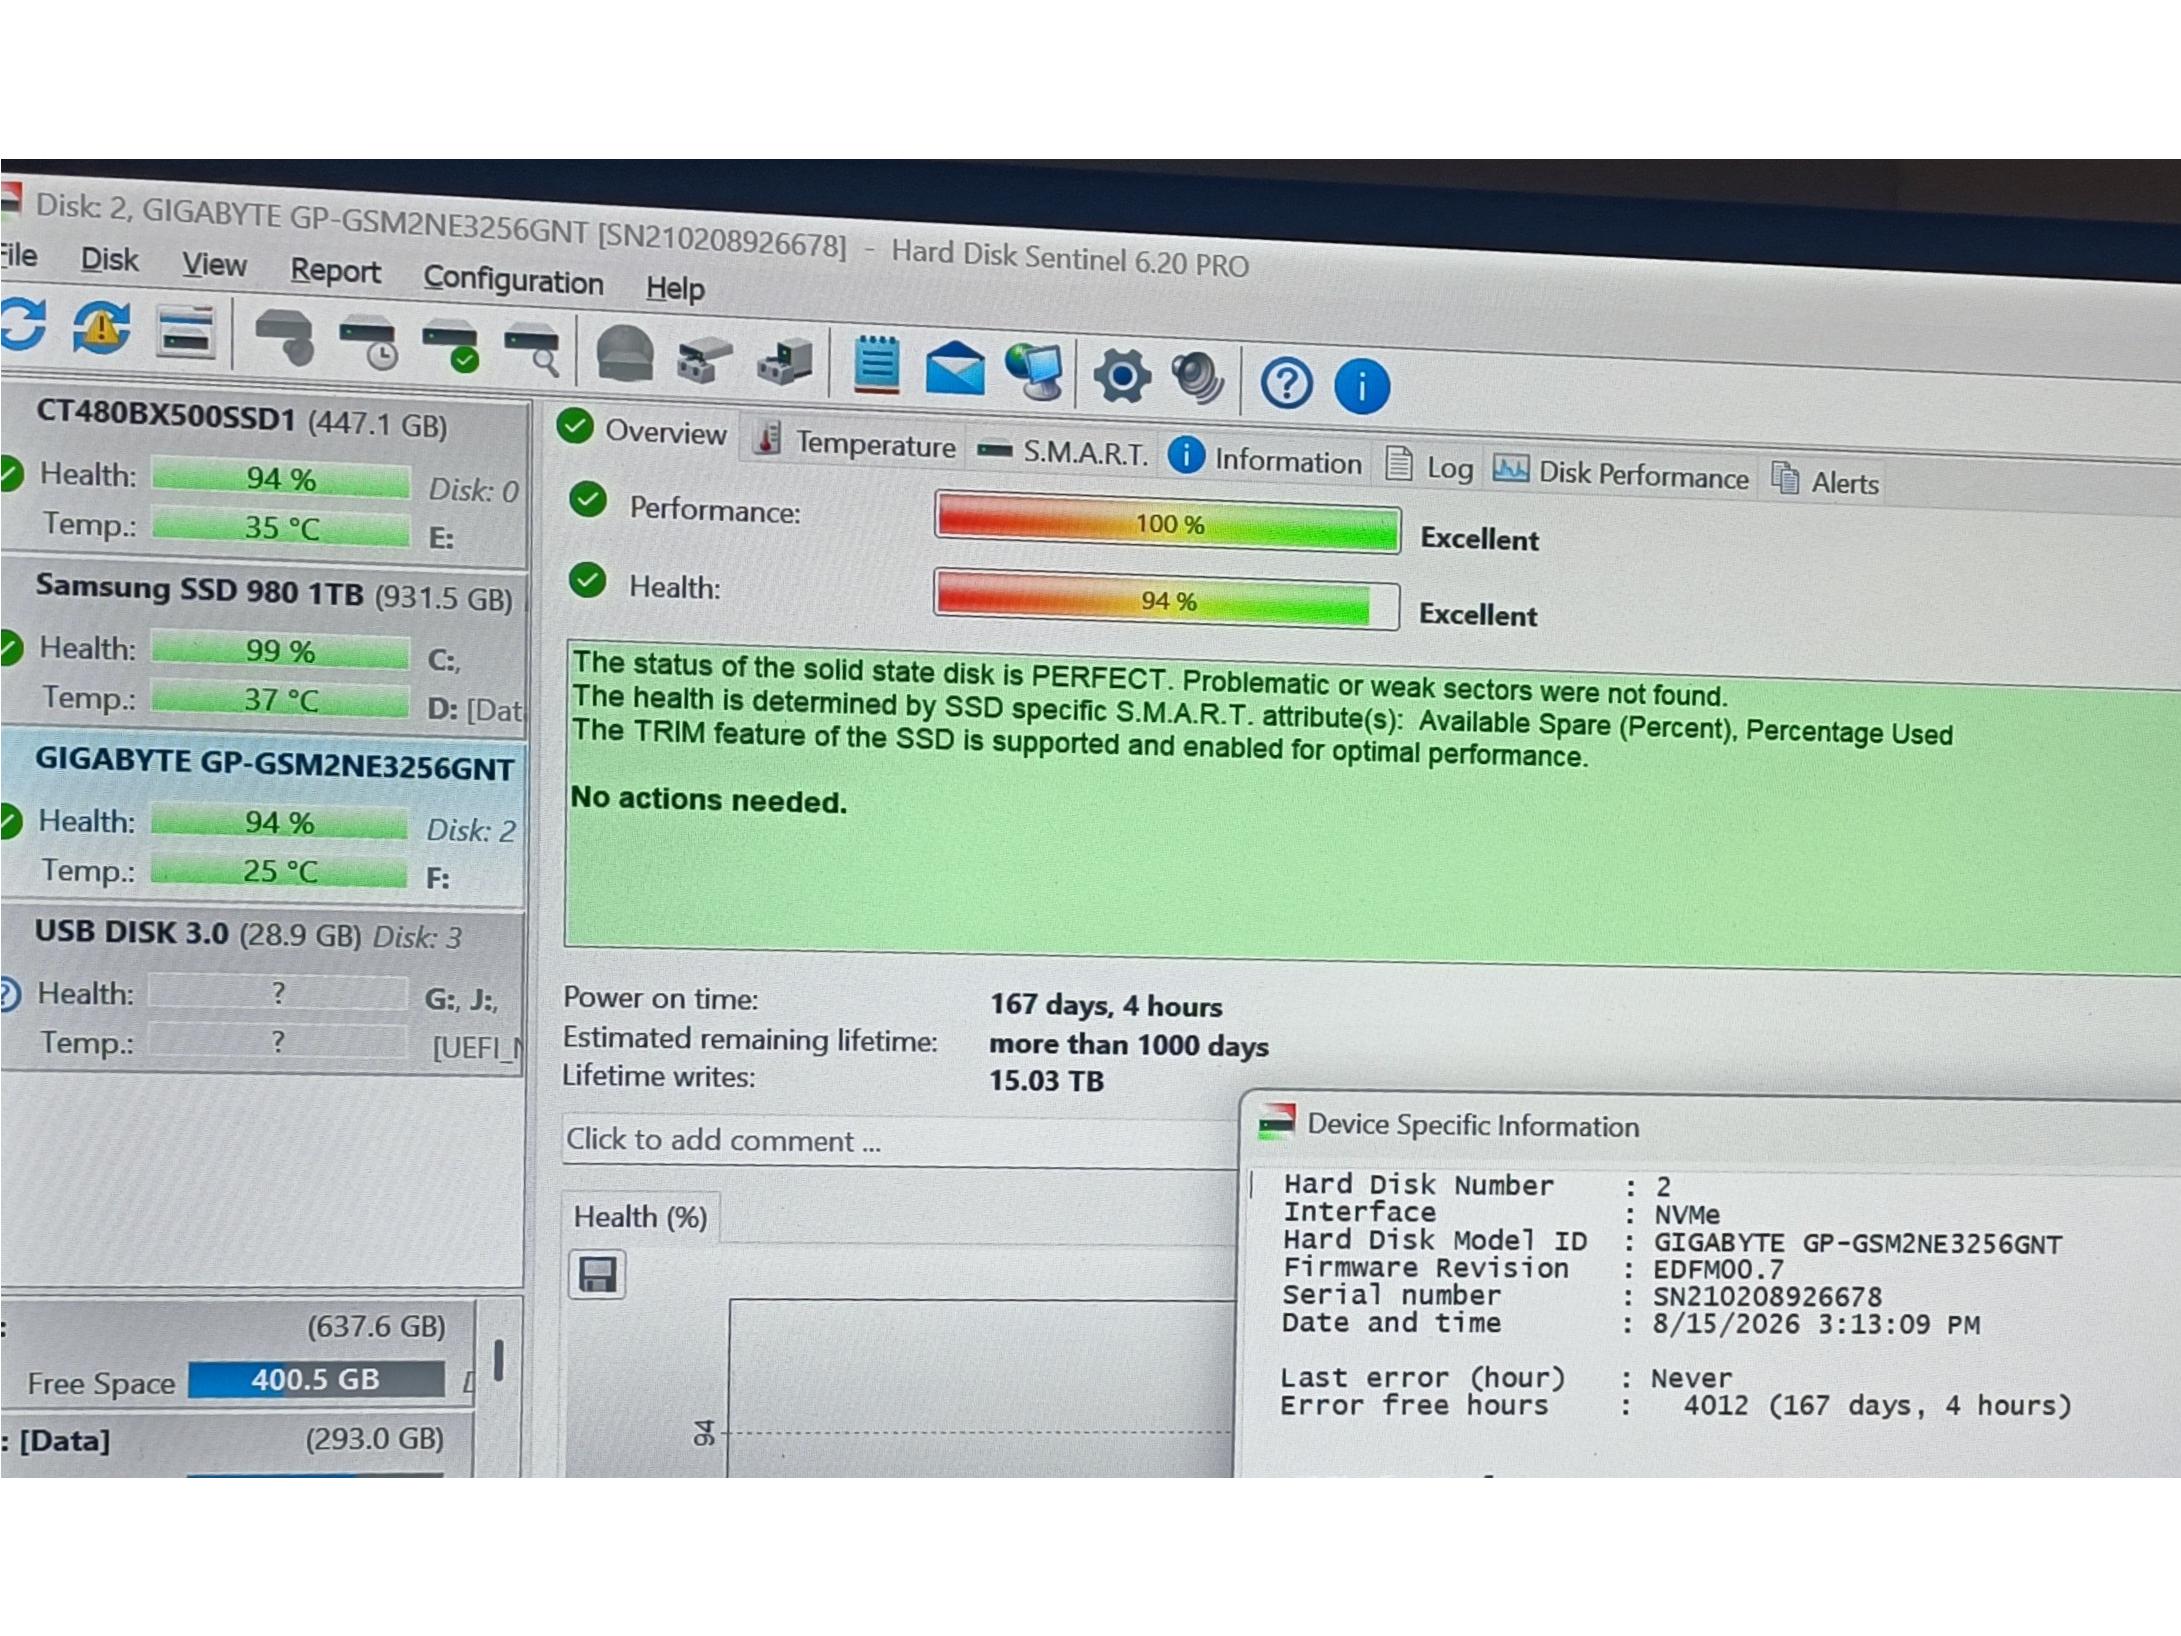Select the USB DISK 3.0 entry
The height and width of the screenshot is (1636, 2181).
click(x=262, y=989)
